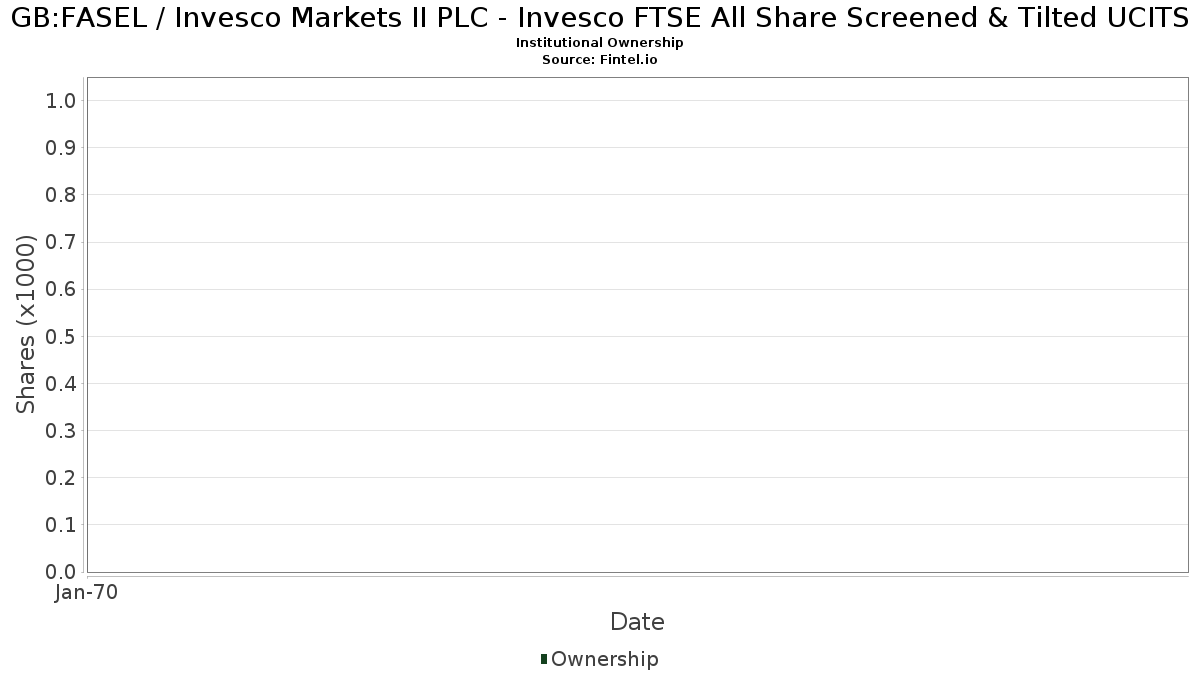
Task: Select the 0.7 y-axis tick label
Action: pyautogui.click(x=61, y=242)
